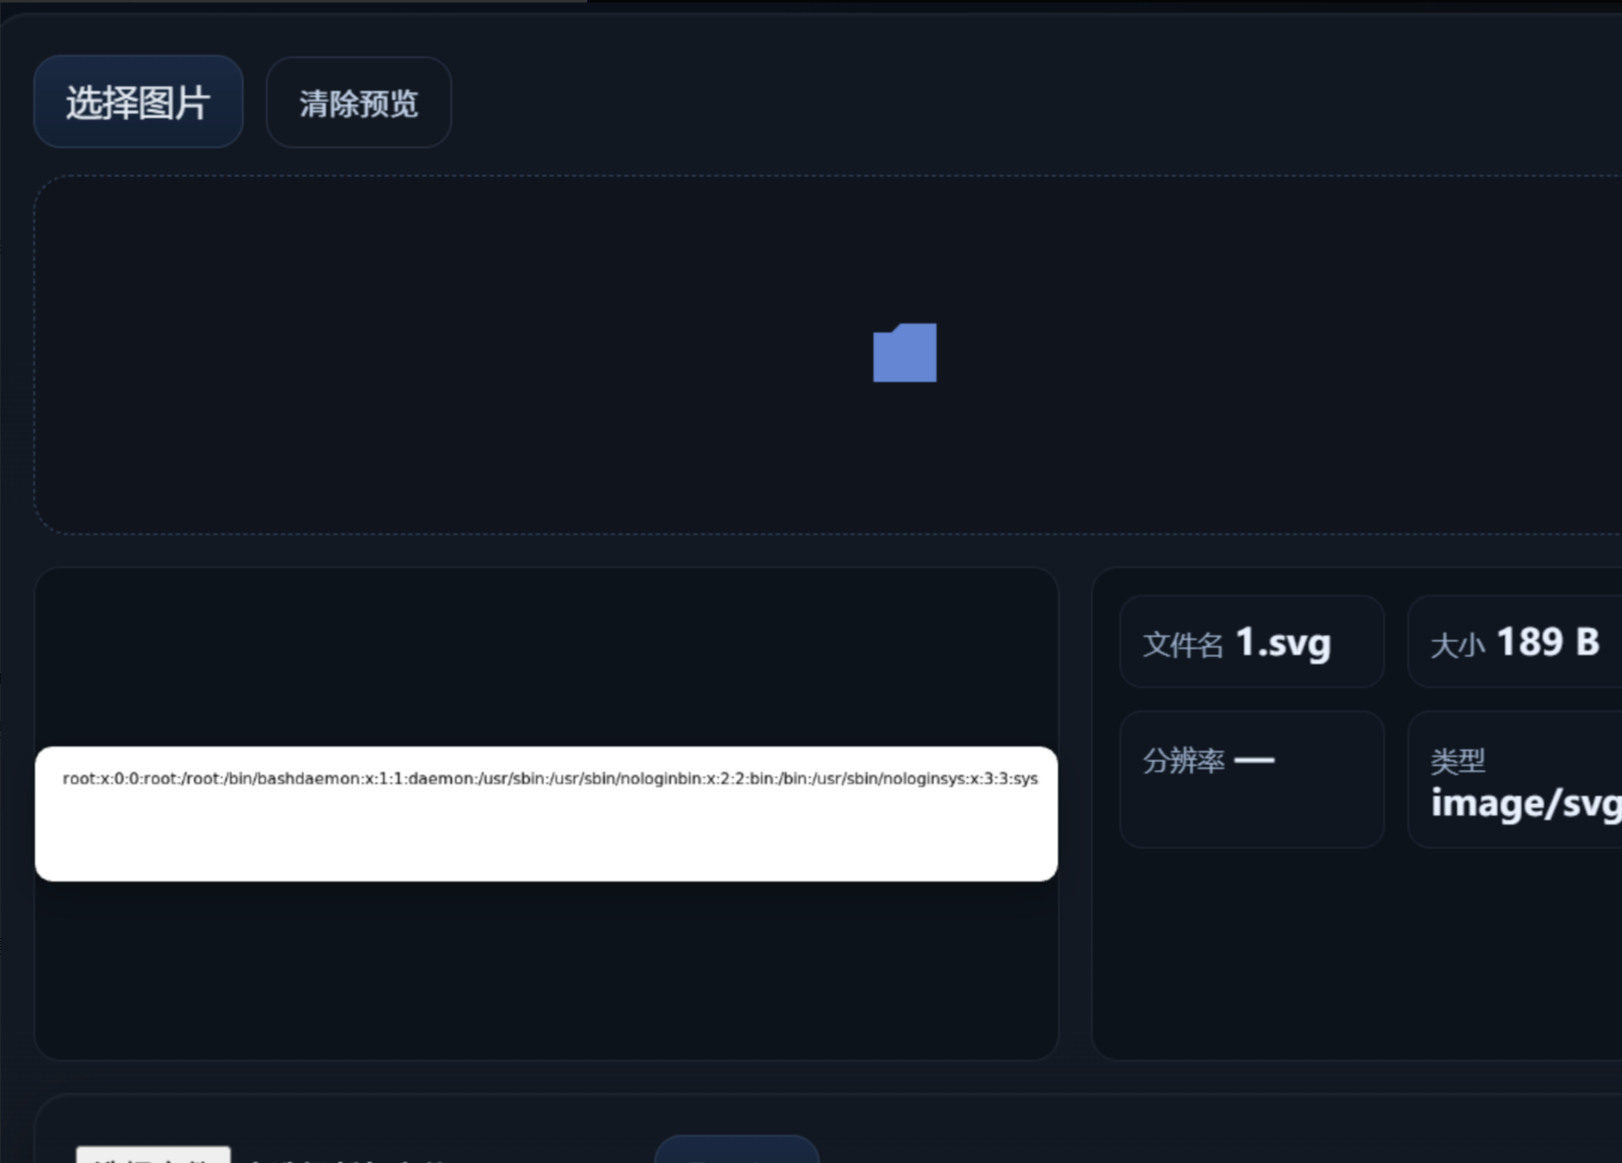Select the blue file icon in preview area

tap(905, 352)
